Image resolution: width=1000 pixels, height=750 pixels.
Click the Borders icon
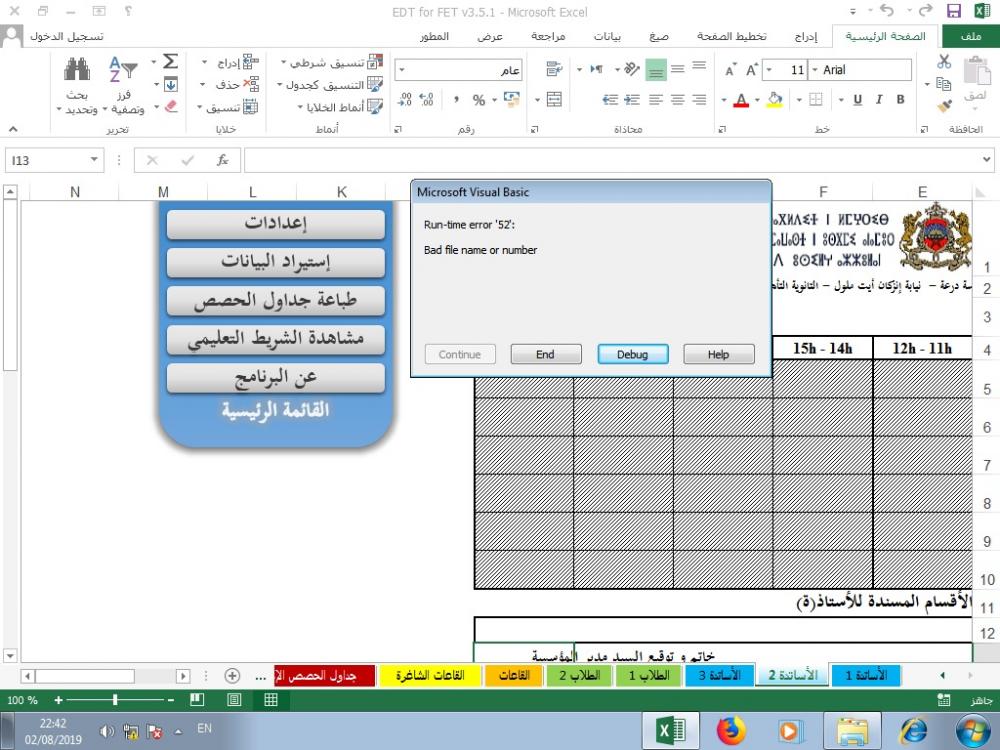click(816, 99)
